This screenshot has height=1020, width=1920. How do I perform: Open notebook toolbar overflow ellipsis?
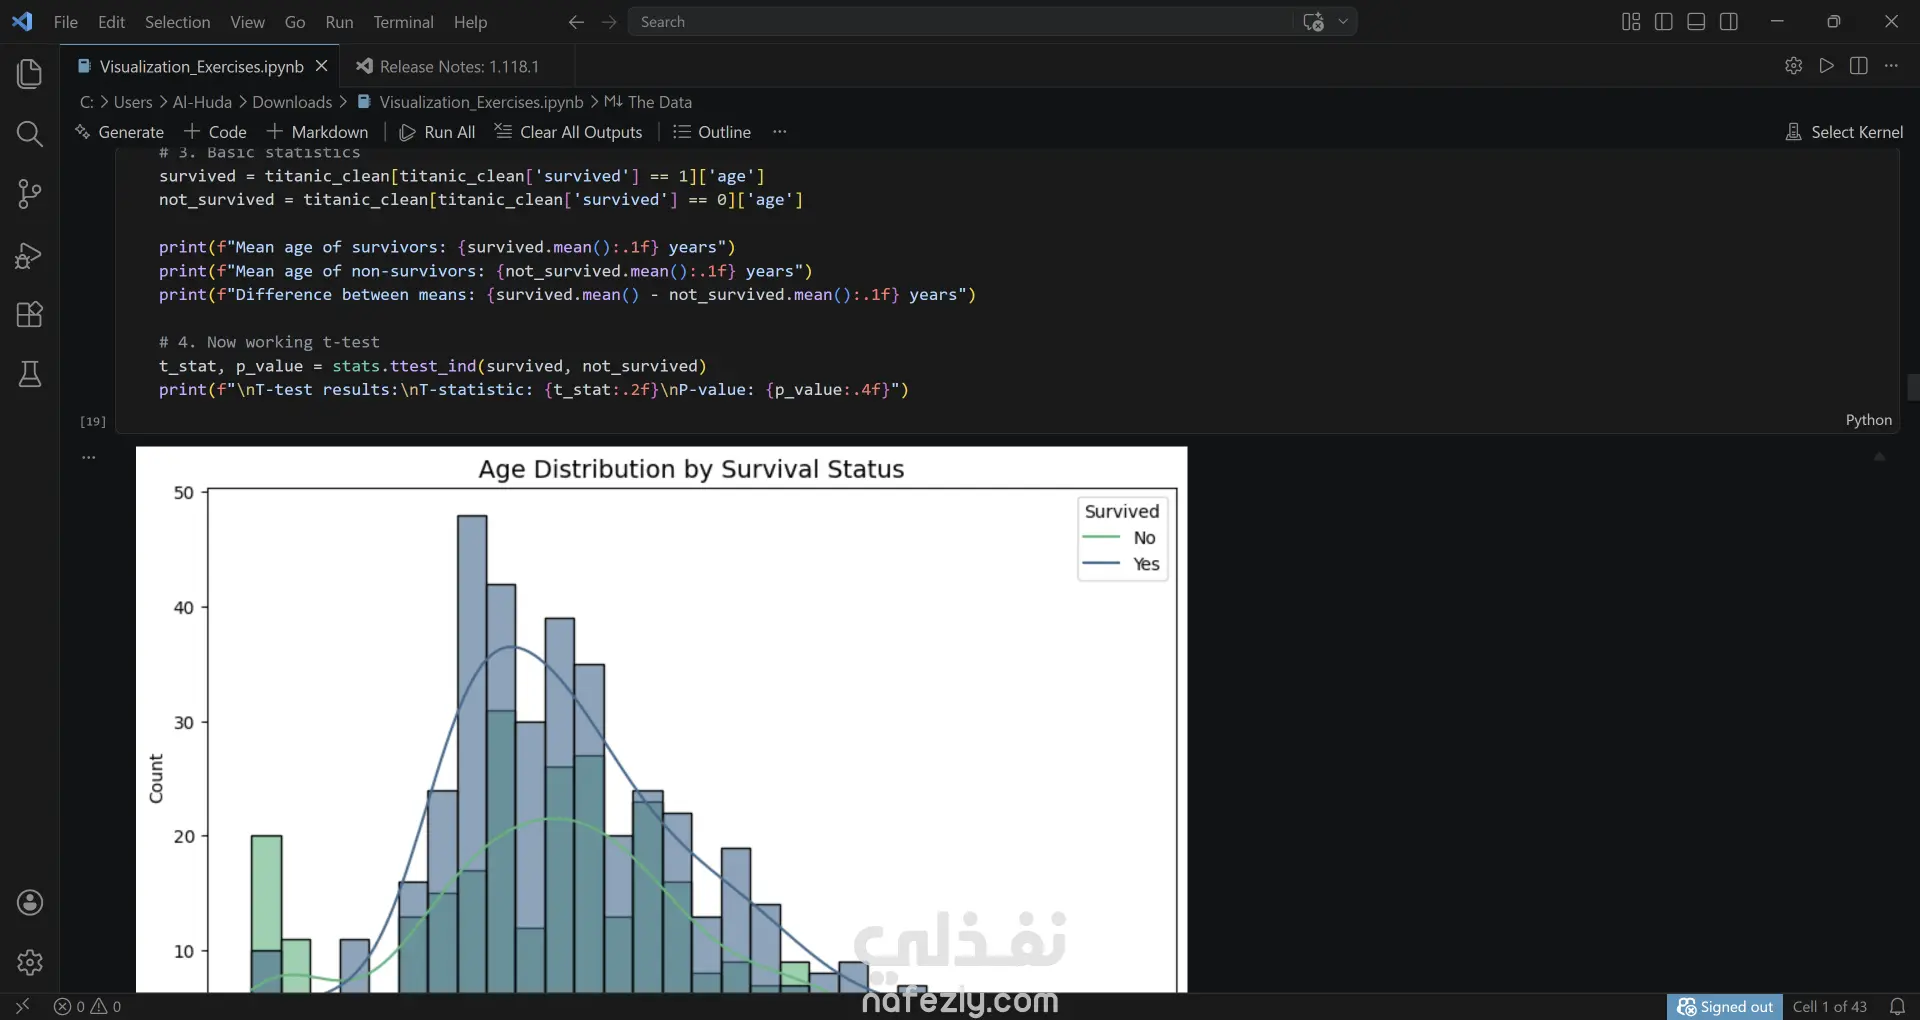[x=780, y=132]
